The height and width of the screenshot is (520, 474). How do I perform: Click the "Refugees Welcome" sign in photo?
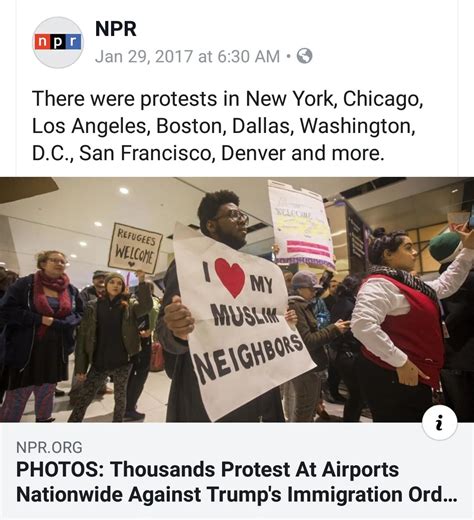(x=135, y=248)
